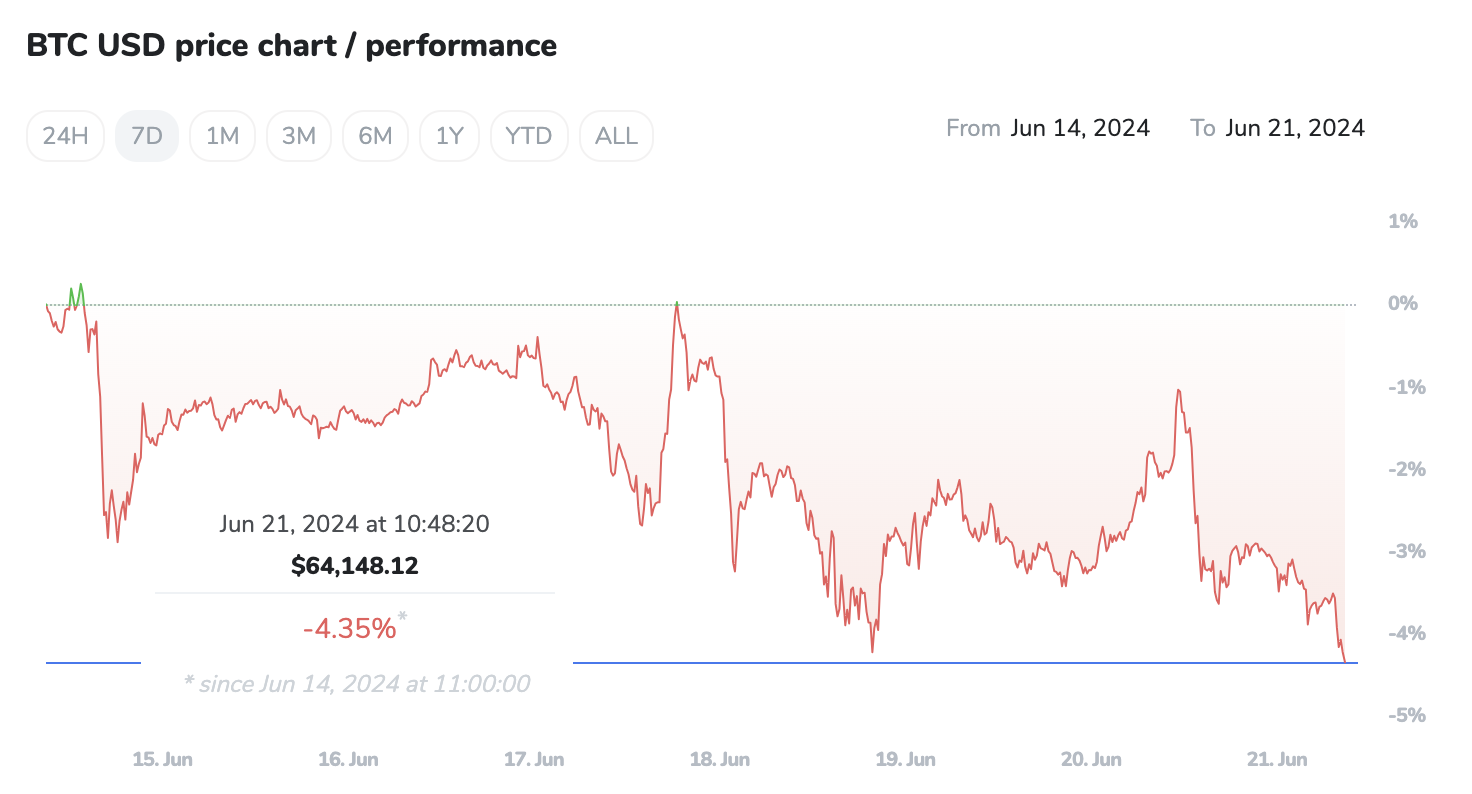Choose the 1M time range
Image resolution: width=1472 pixels, height=794 pixels.
pos(222,136)
